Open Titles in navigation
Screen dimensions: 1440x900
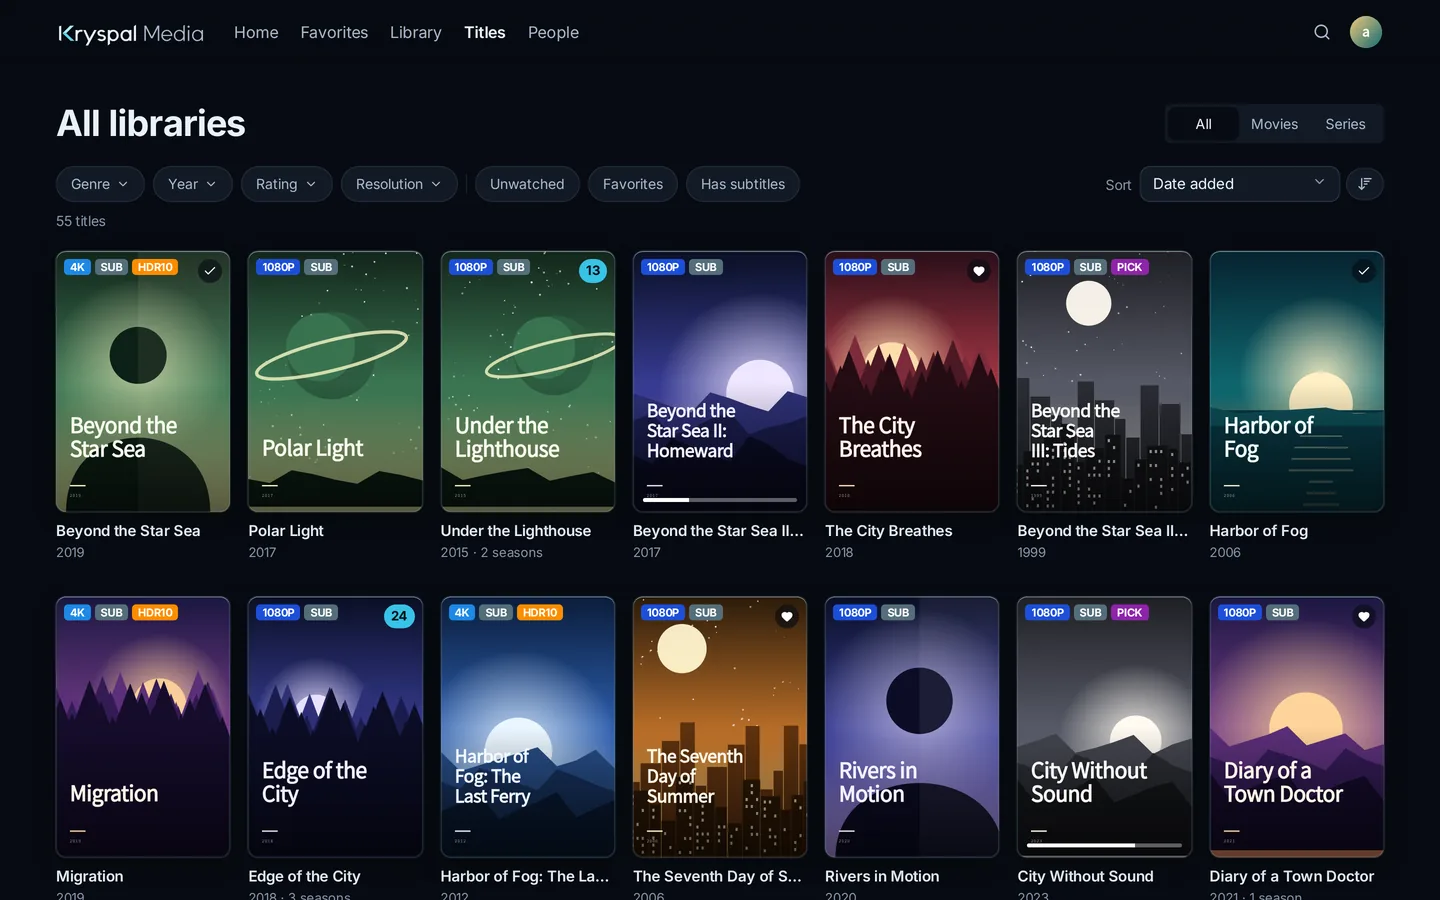[485, 32]
